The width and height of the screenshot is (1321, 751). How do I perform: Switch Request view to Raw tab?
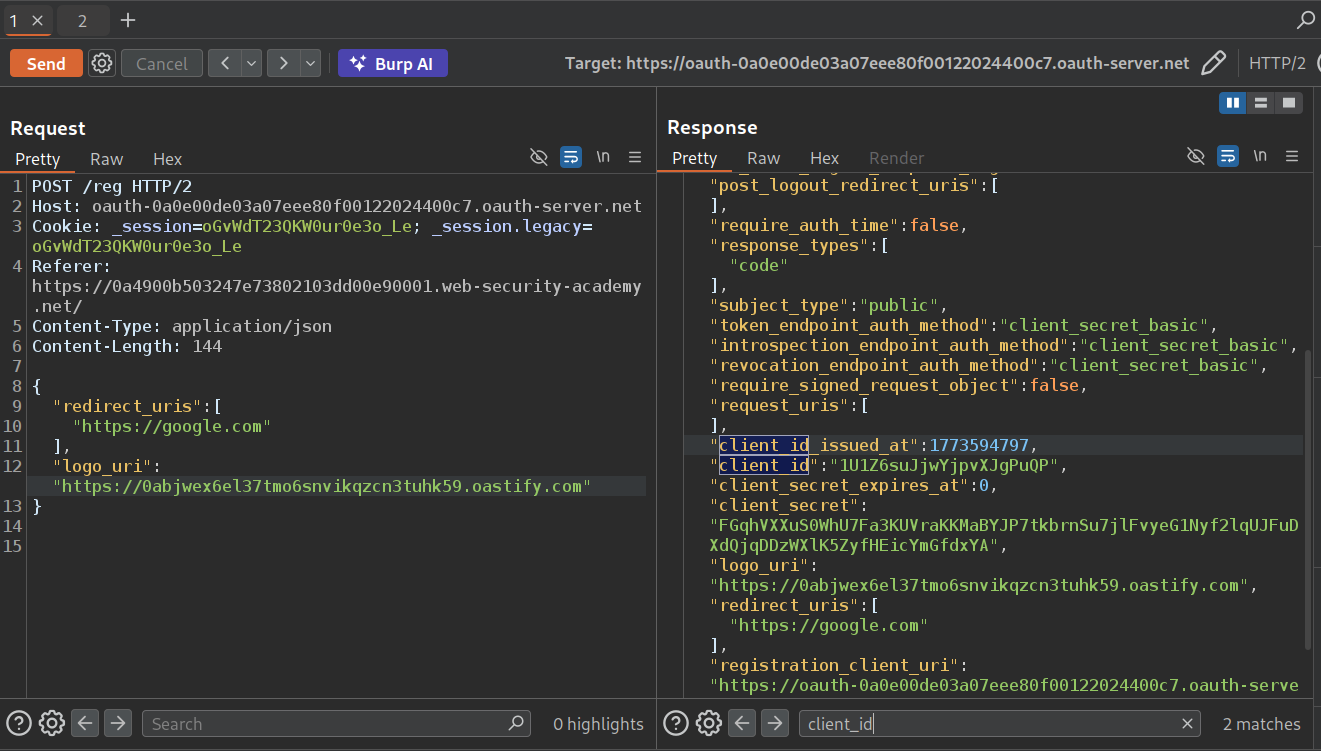[106, 159]
